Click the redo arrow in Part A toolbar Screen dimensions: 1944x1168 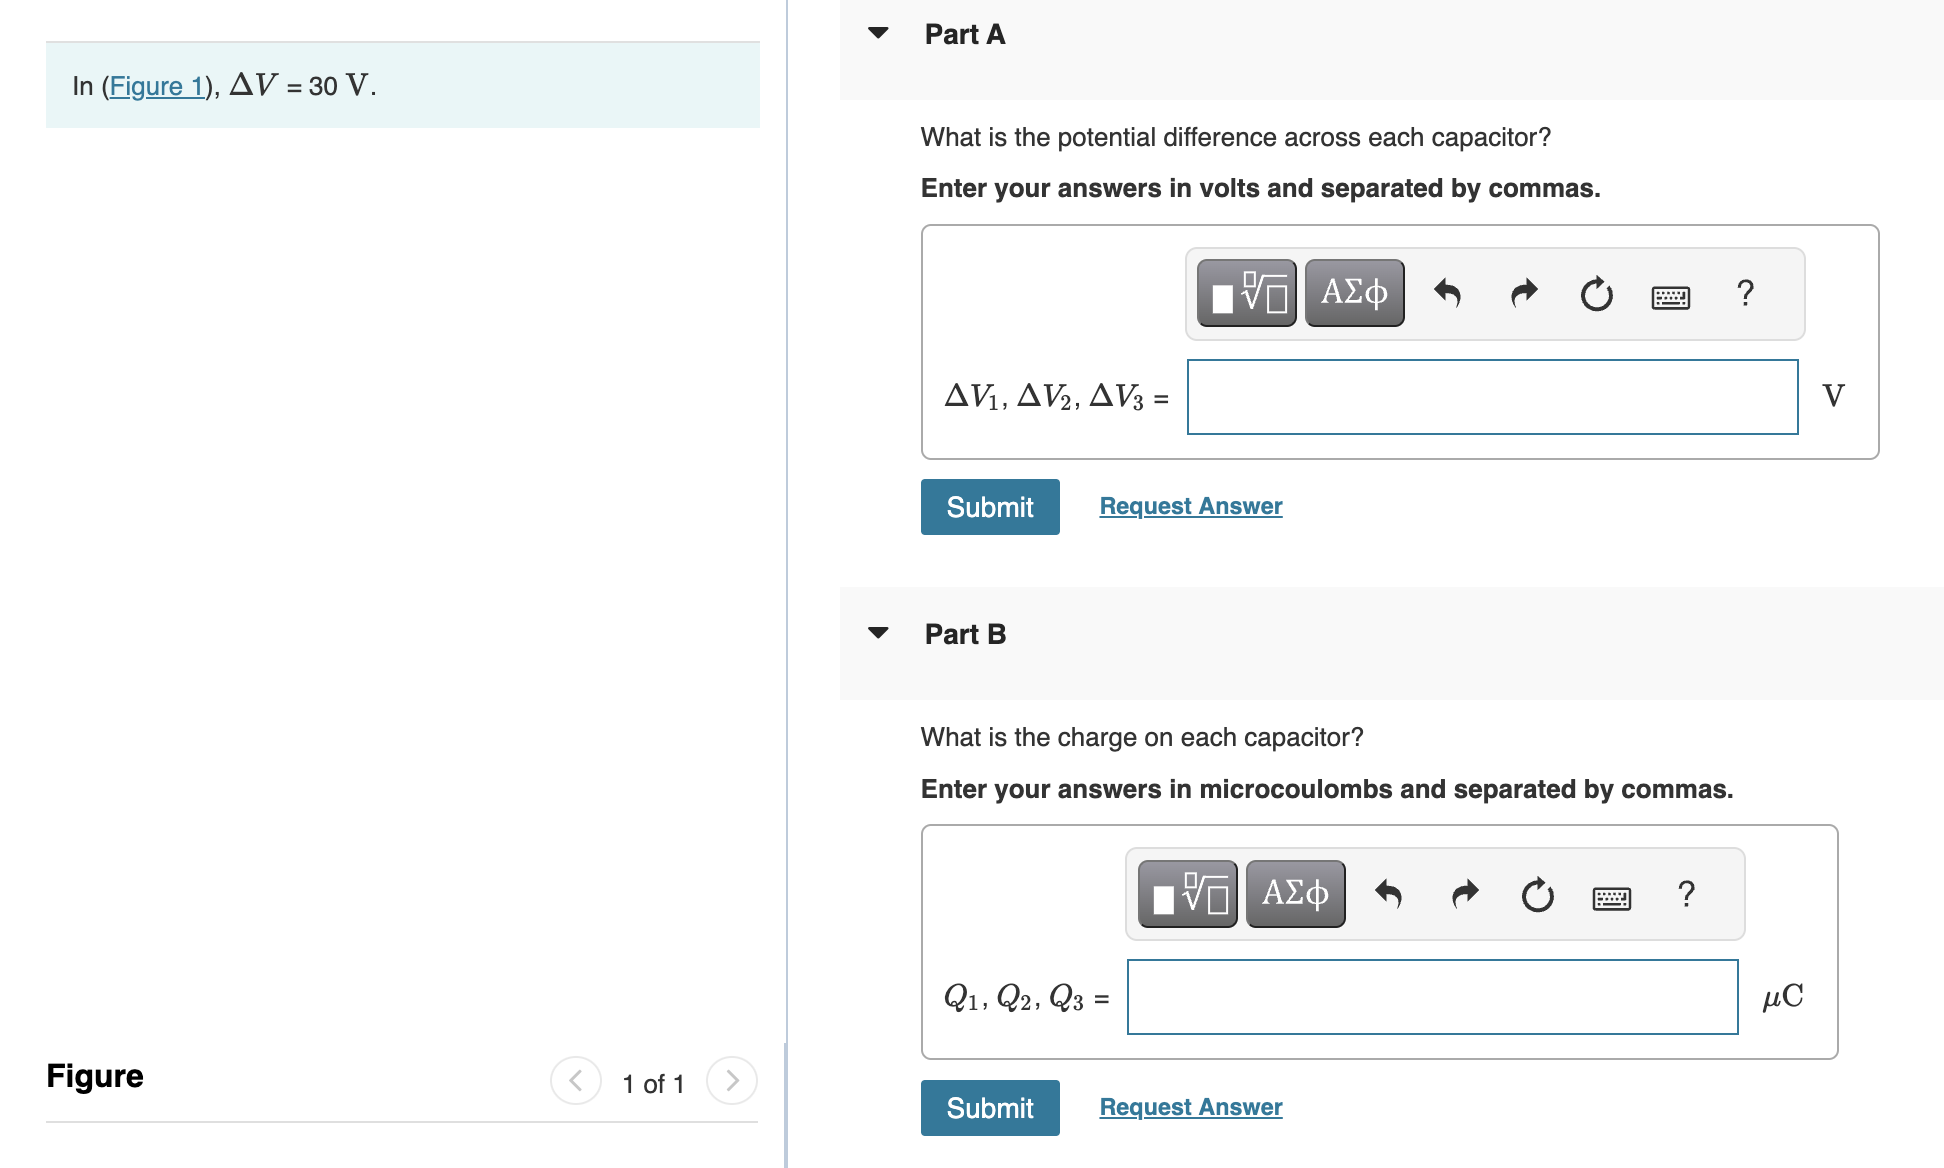click(1523, 292)
